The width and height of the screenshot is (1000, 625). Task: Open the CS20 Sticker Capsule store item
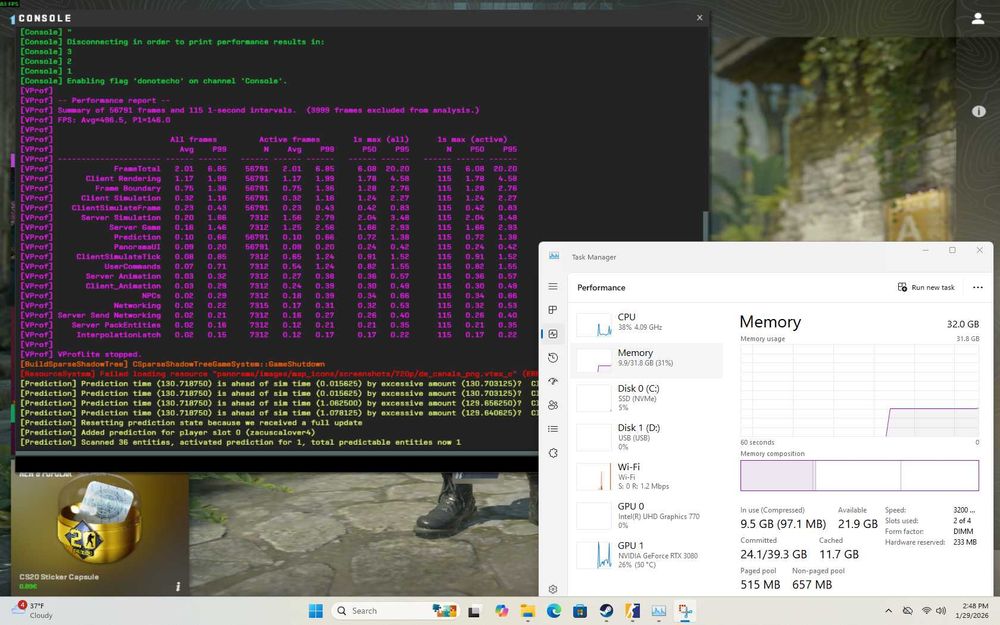coord(99,533)
